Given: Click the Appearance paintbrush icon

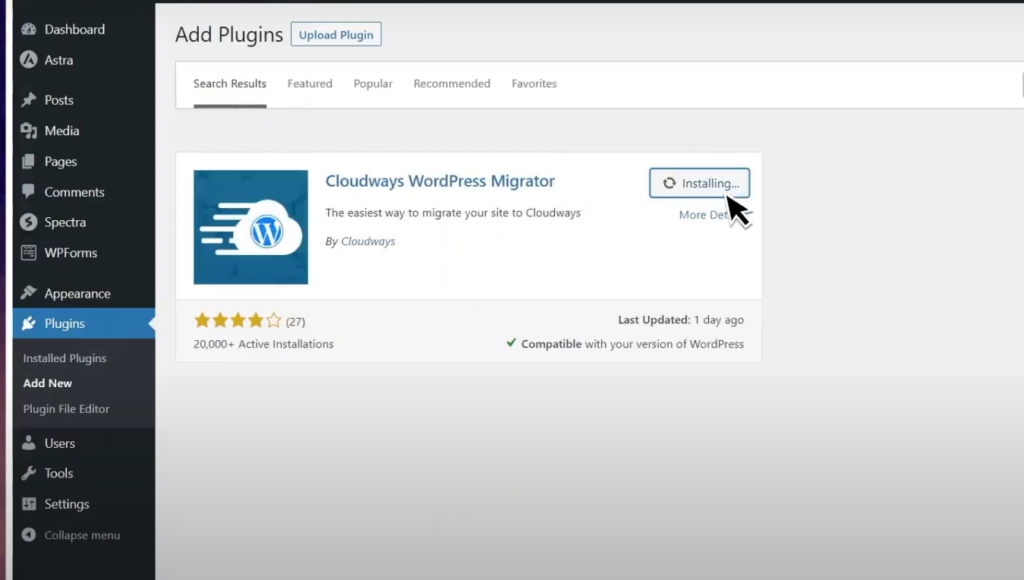Looking at the screenshot, I should 29,293.
